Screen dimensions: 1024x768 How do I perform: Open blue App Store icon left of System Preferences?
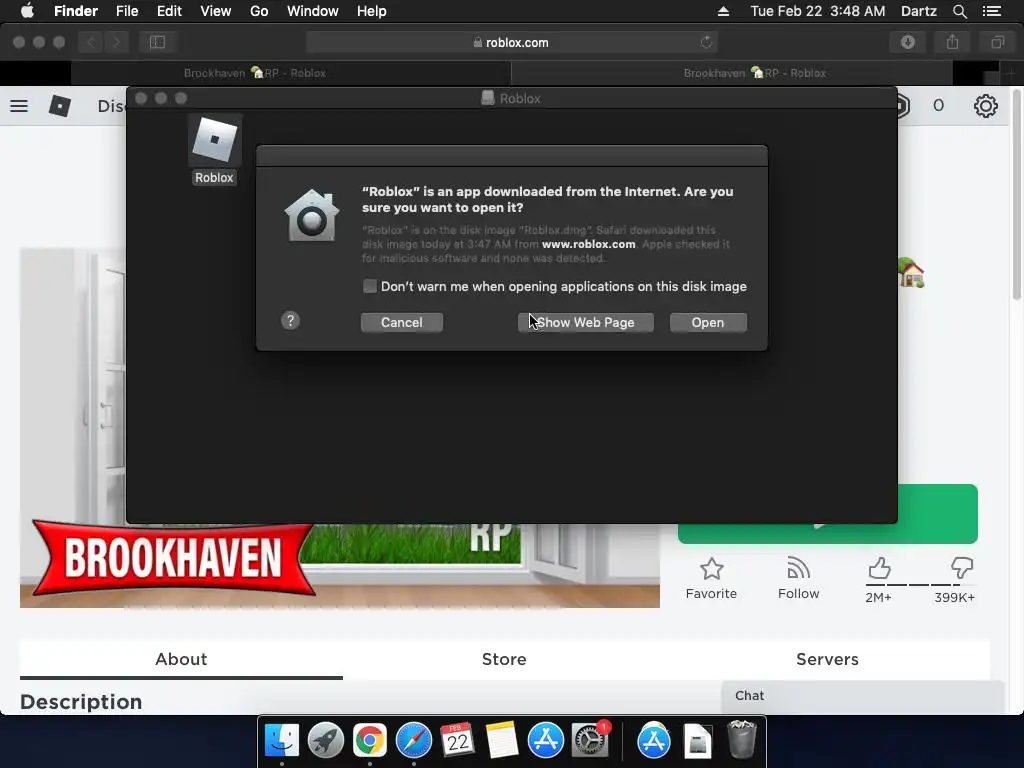pyautogui.click(x=545, y=741)
